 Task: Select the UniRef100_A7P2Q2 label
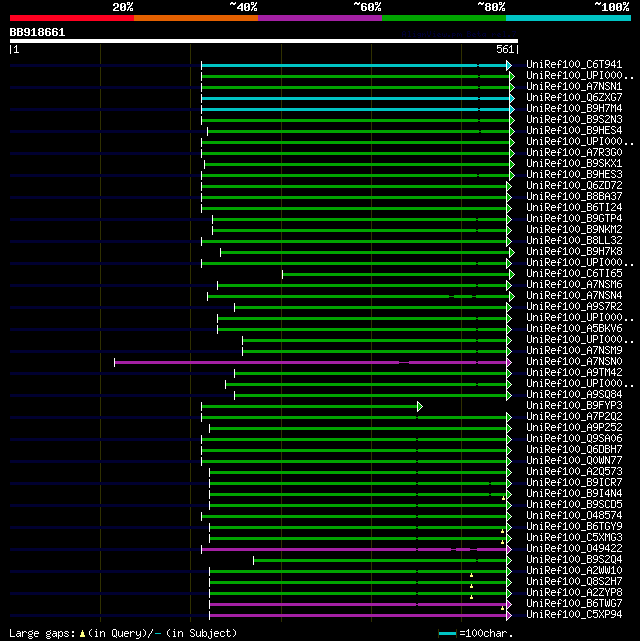click(x=574, y=417)
